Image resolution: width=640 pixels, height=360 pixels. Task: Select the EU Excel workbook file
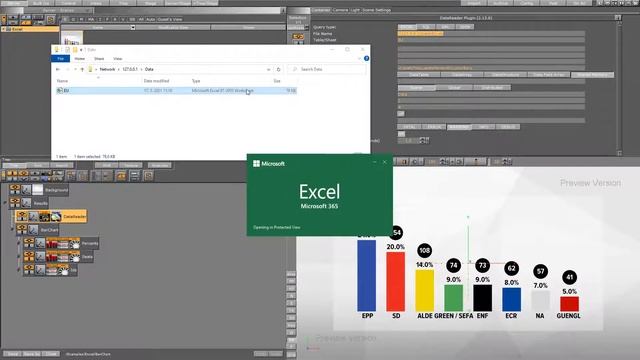tap(176, 91)
